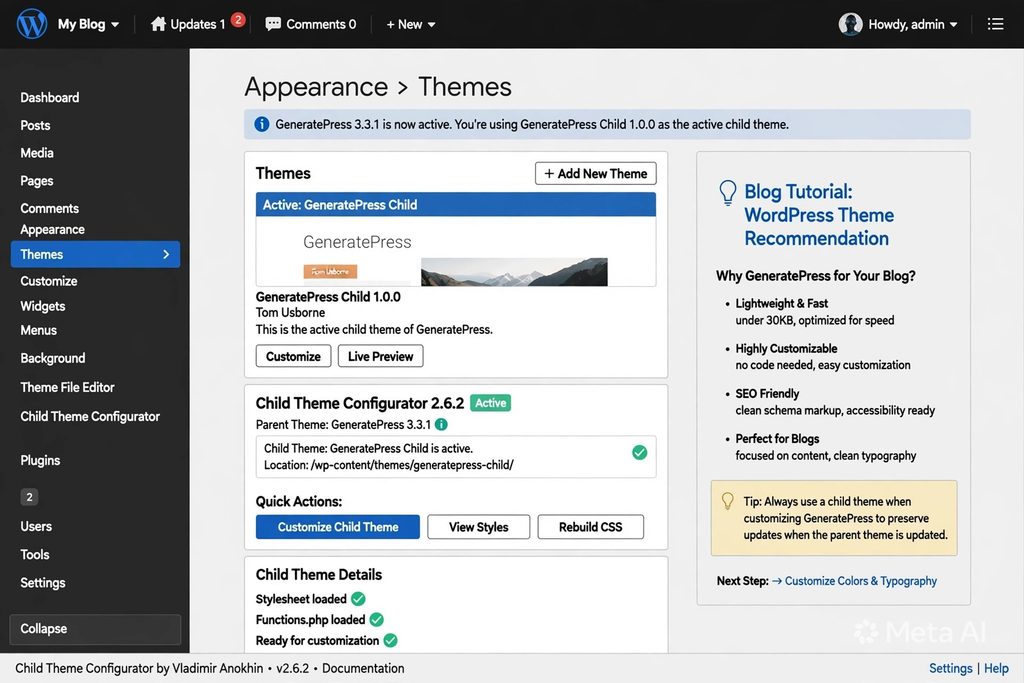Click the Blog Tutorial: WordPress Theme Recommendation heading
Image resolution: width=1024 pixels, height=683 pixels.
pos(819,215)
